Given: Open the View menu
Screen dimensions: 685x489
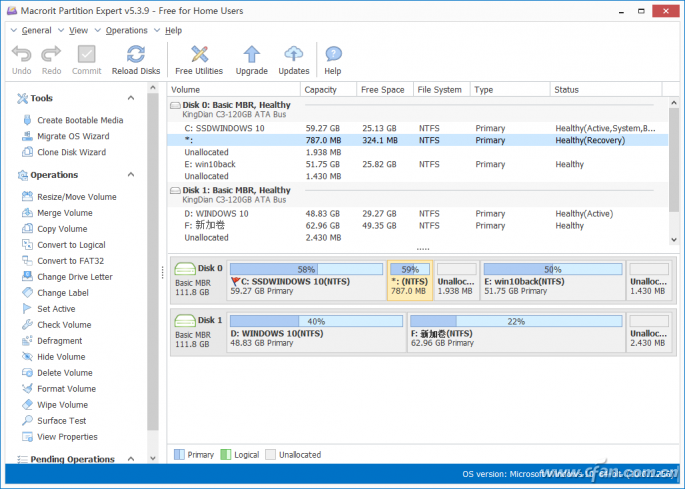Looking at the screenshot, I should 78,31.
